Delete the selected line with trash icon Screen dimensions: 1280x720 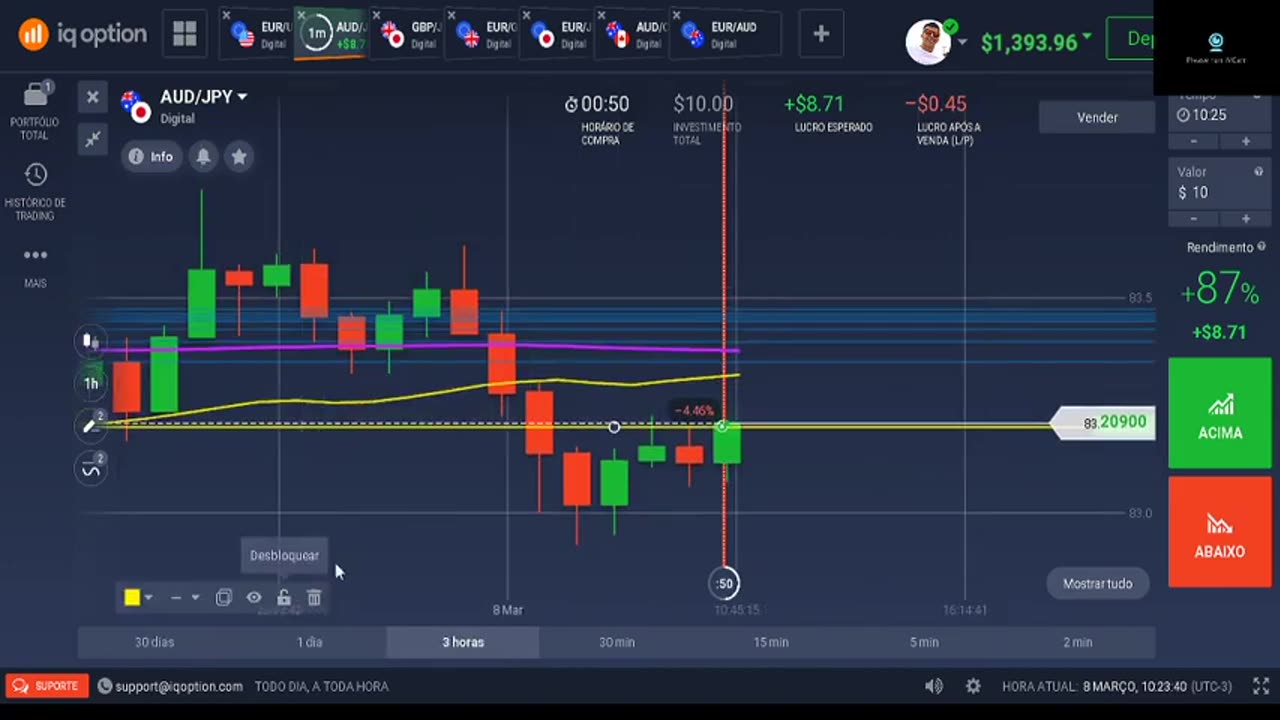pos(314,598)
